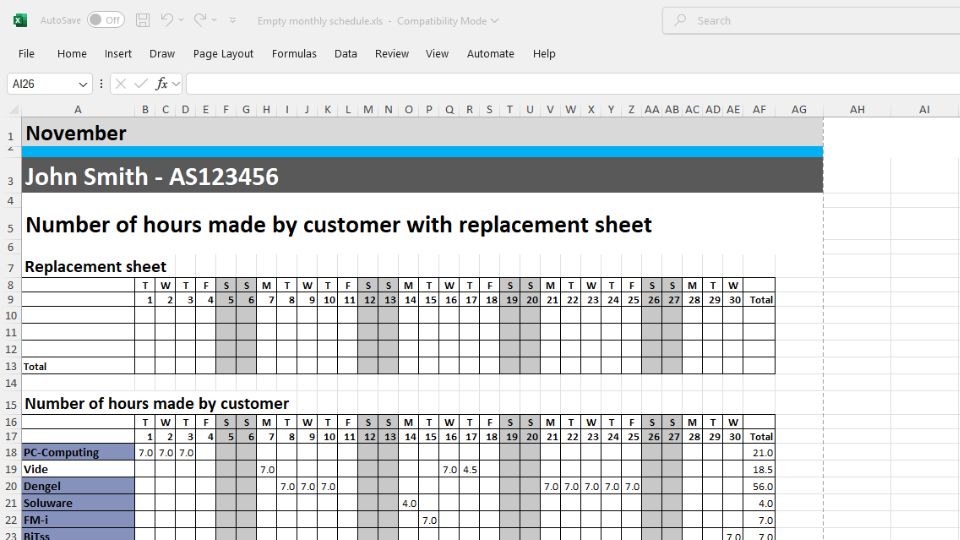Open the File menu
Viewport: 960px width, 540px height.
pyautogui.click(x=26, y=54)
